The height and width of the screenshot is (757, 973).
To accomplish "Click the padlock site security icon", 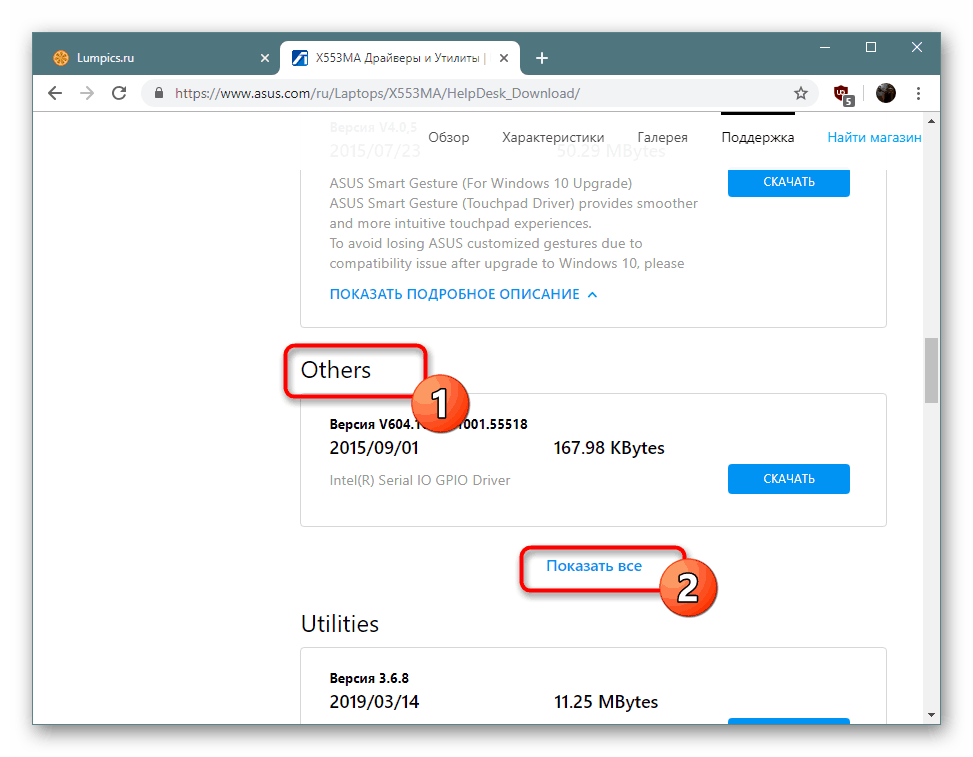I will pyautogui.click(x=159, y=93).
